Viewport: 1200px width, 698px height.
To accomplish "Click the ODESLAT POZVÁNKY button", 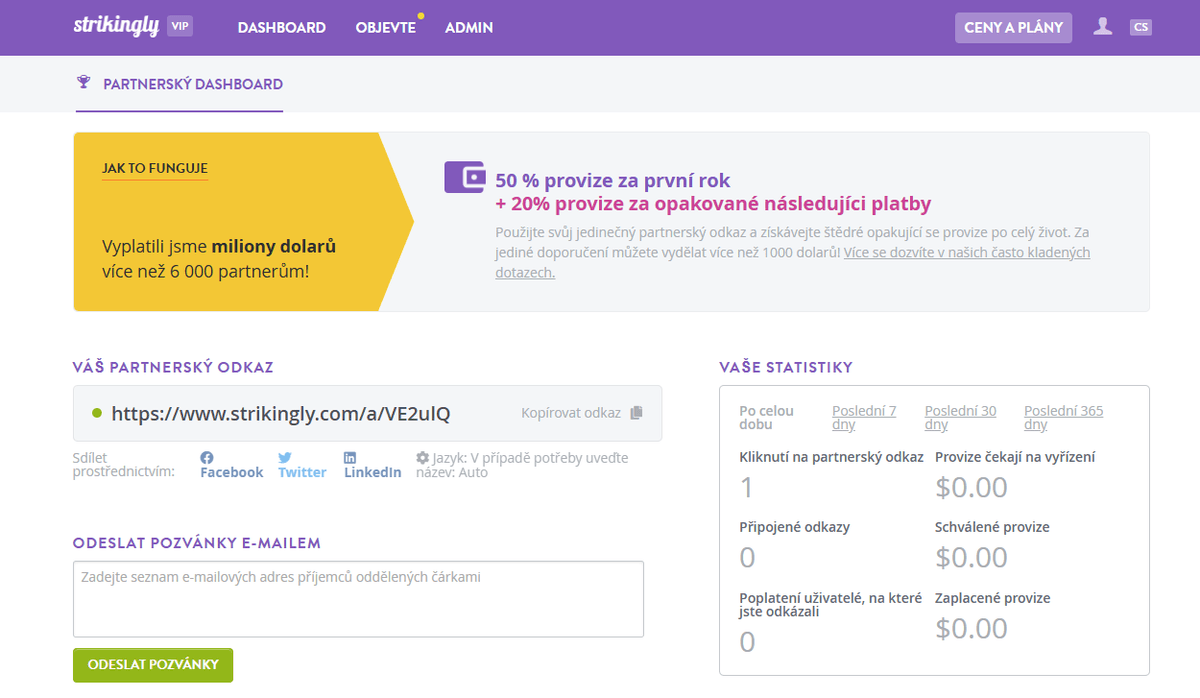I will pos(152,665).
